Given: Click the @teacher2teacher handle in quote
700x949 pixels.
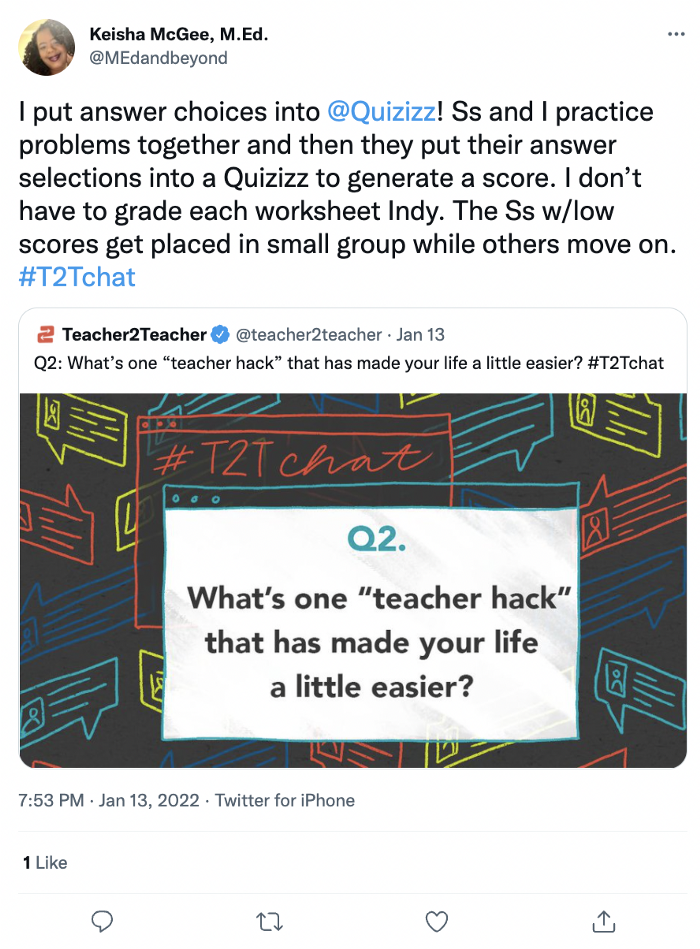Looking at the screenshot, I should click(x=308, y=334).
